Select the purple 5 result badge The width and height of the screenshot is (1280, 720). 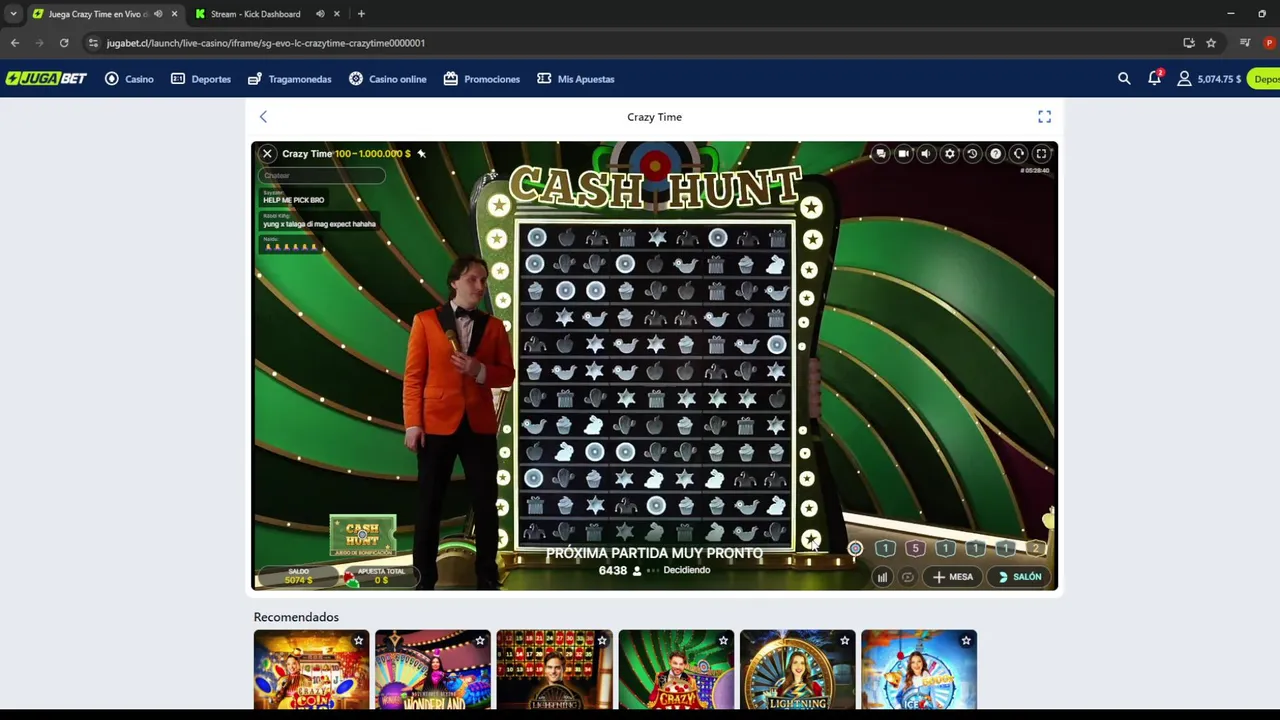point(915,548)
